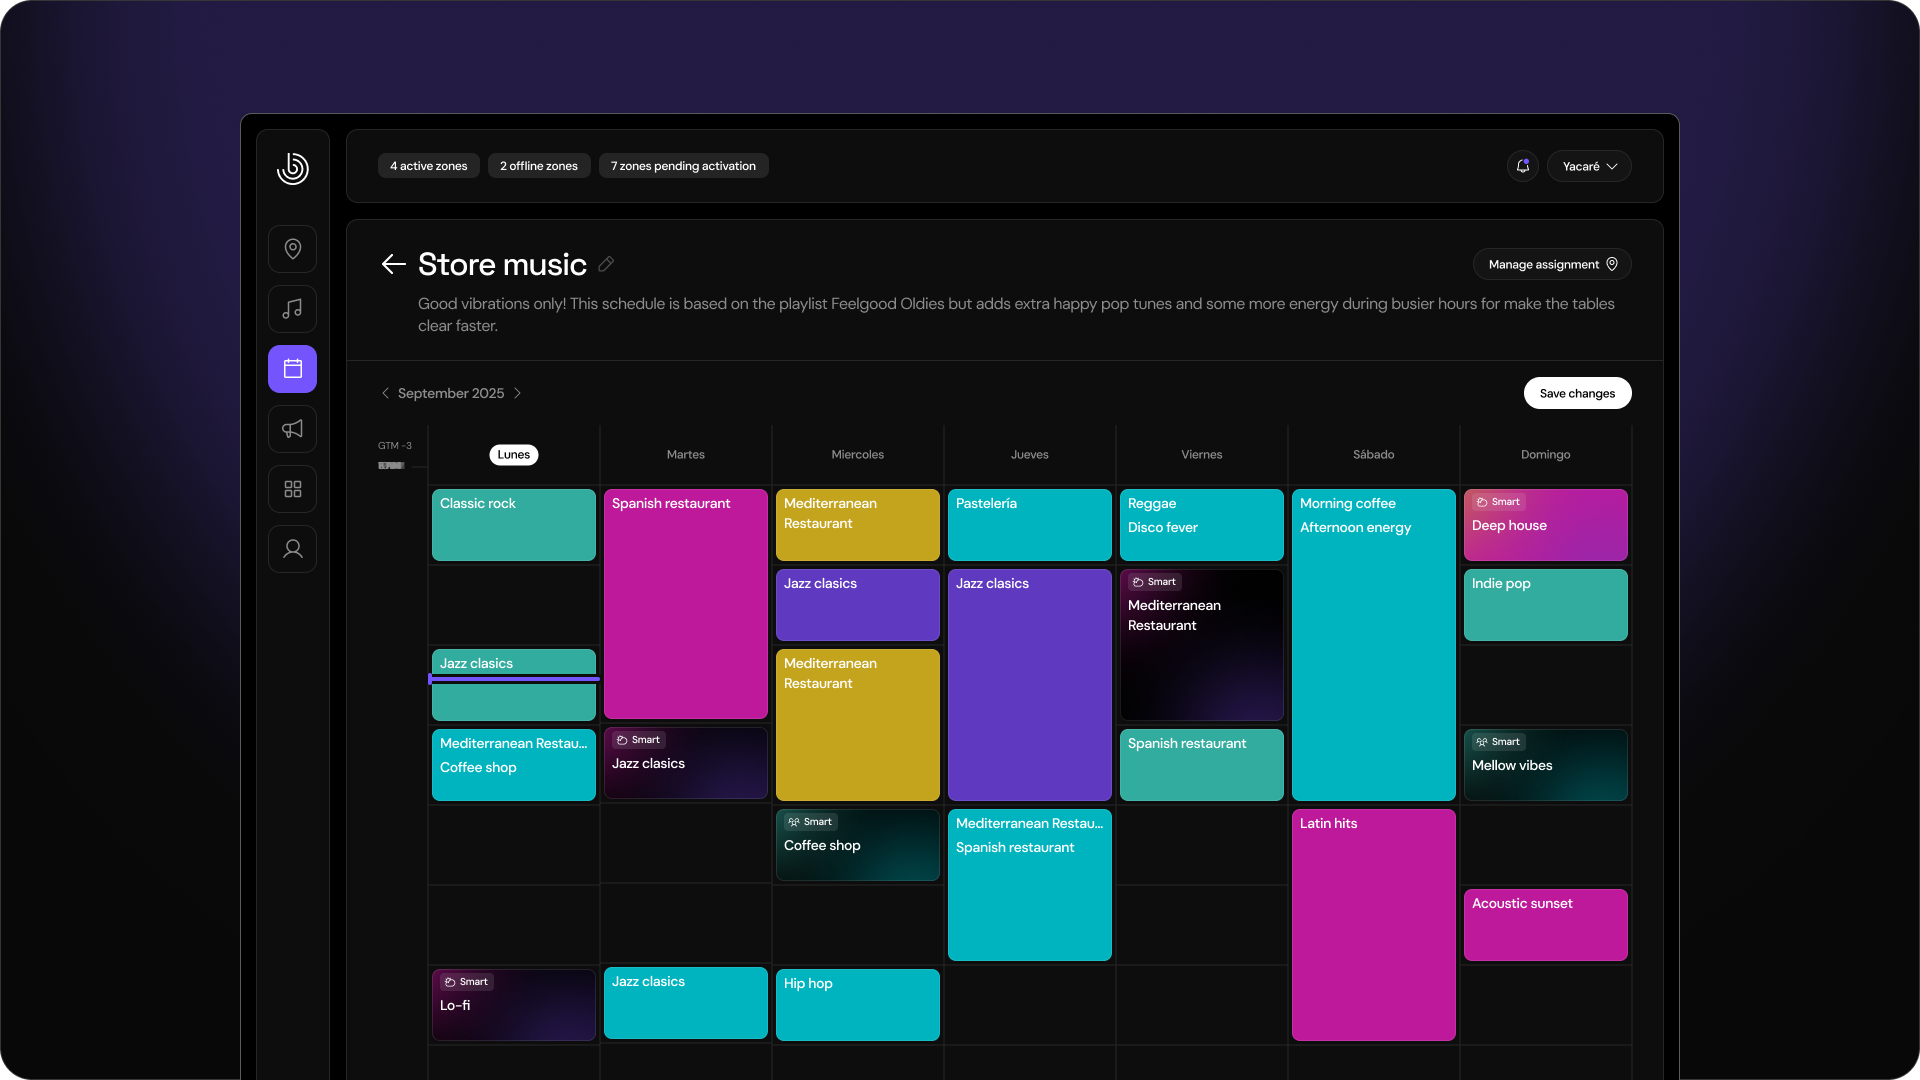Open the apps grid icon in sidebar

pos(292,488)
